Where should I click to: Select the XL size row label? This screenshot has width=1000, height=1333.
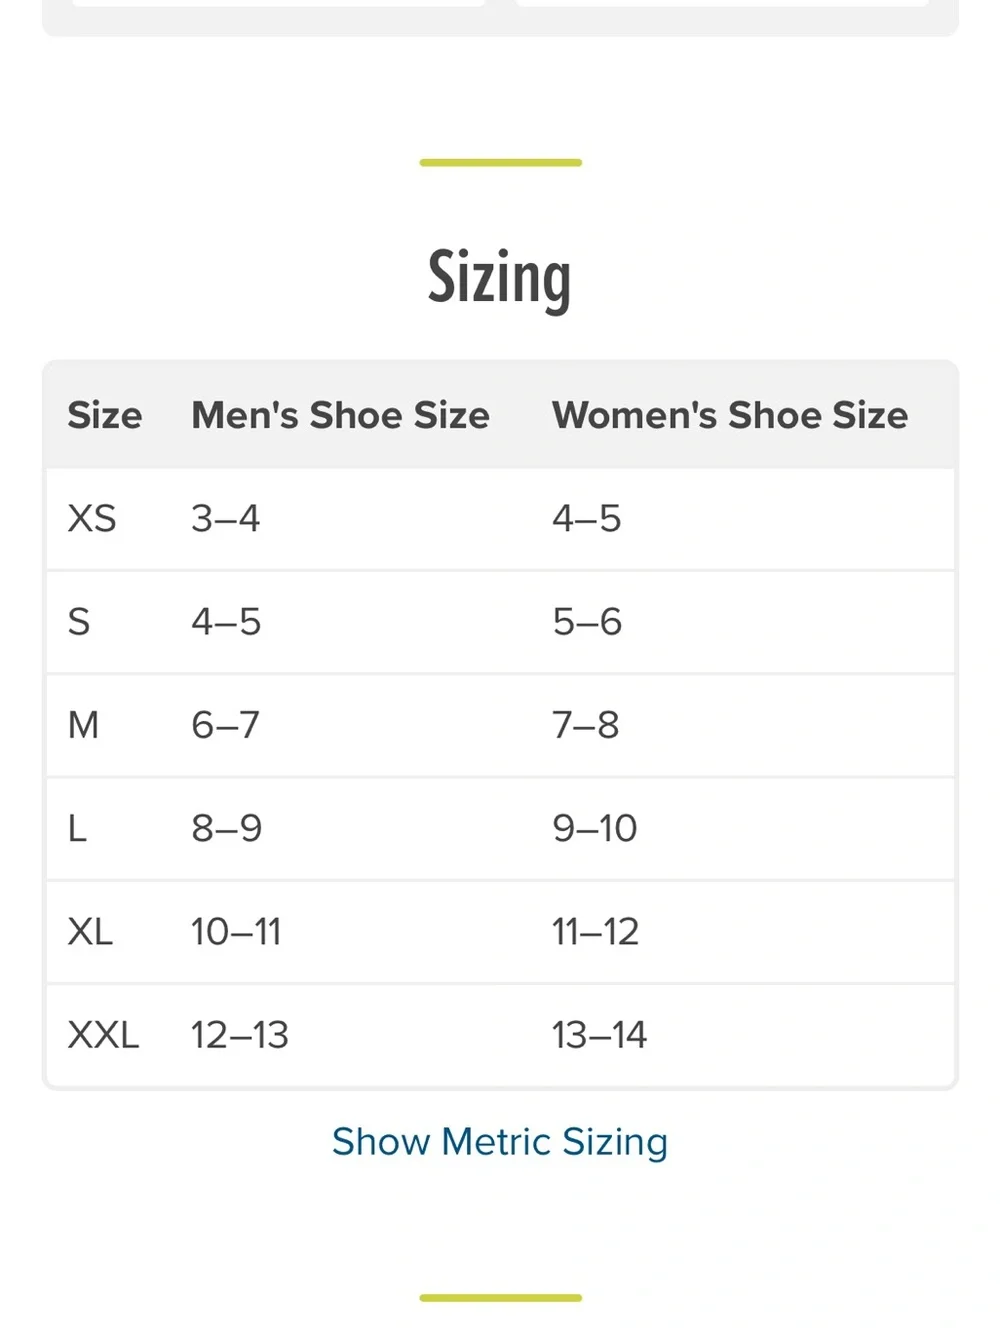pos(90,931)
